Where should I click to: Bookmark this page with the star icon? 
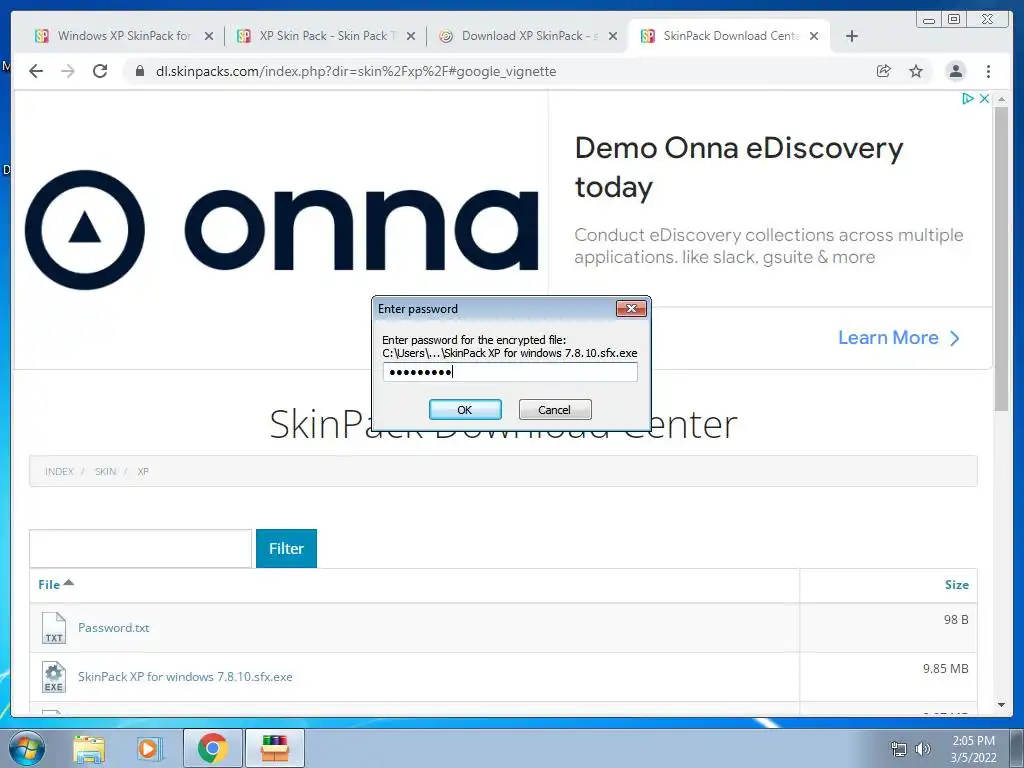click(x=916, y=71)
